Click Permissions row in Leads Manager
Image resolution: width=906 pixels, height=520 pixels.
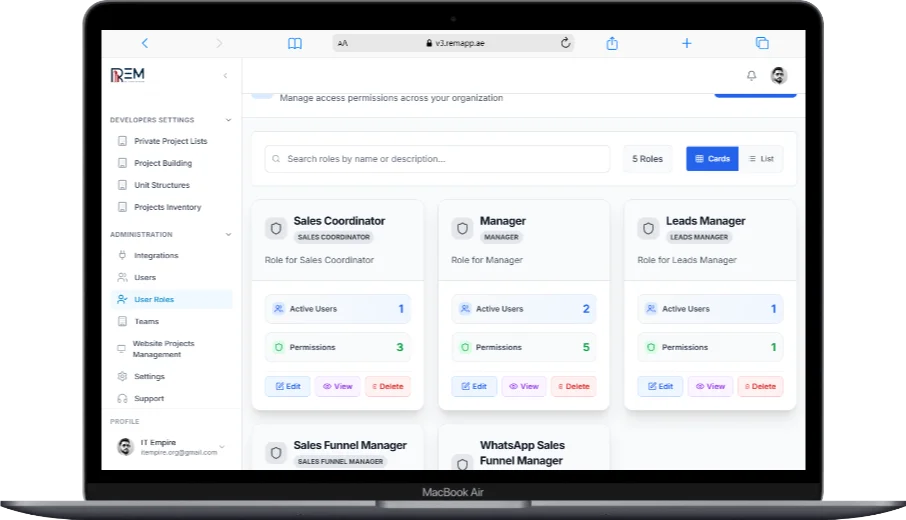point(710,347)
